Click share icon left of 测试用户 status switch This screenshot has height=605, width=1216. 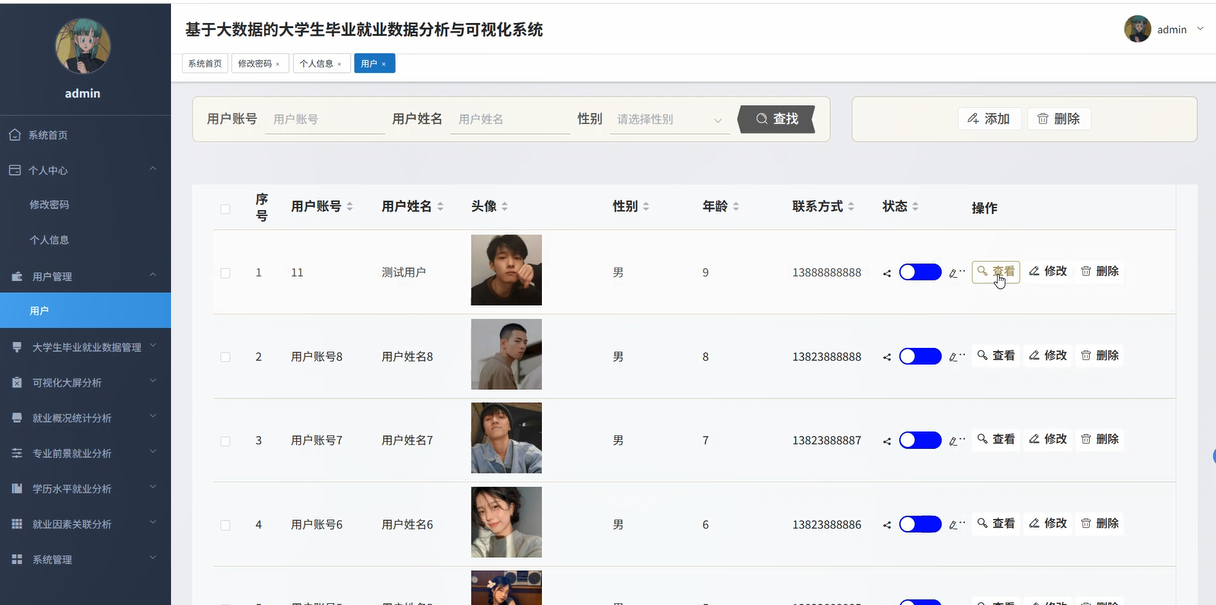[x=887, y=273]
